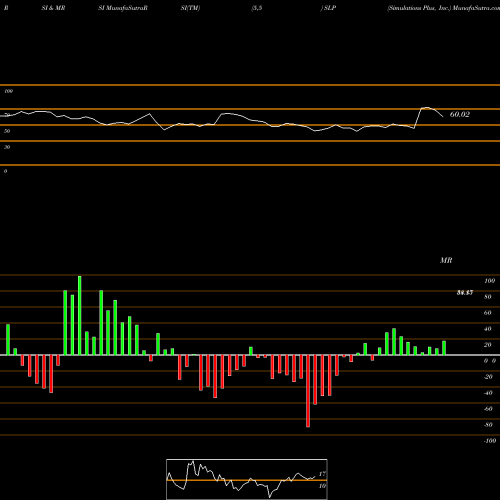This screenshot has width=500, height=500.
Task: Click the -20 label on the MR axis
Action: (x=488, y=377)
